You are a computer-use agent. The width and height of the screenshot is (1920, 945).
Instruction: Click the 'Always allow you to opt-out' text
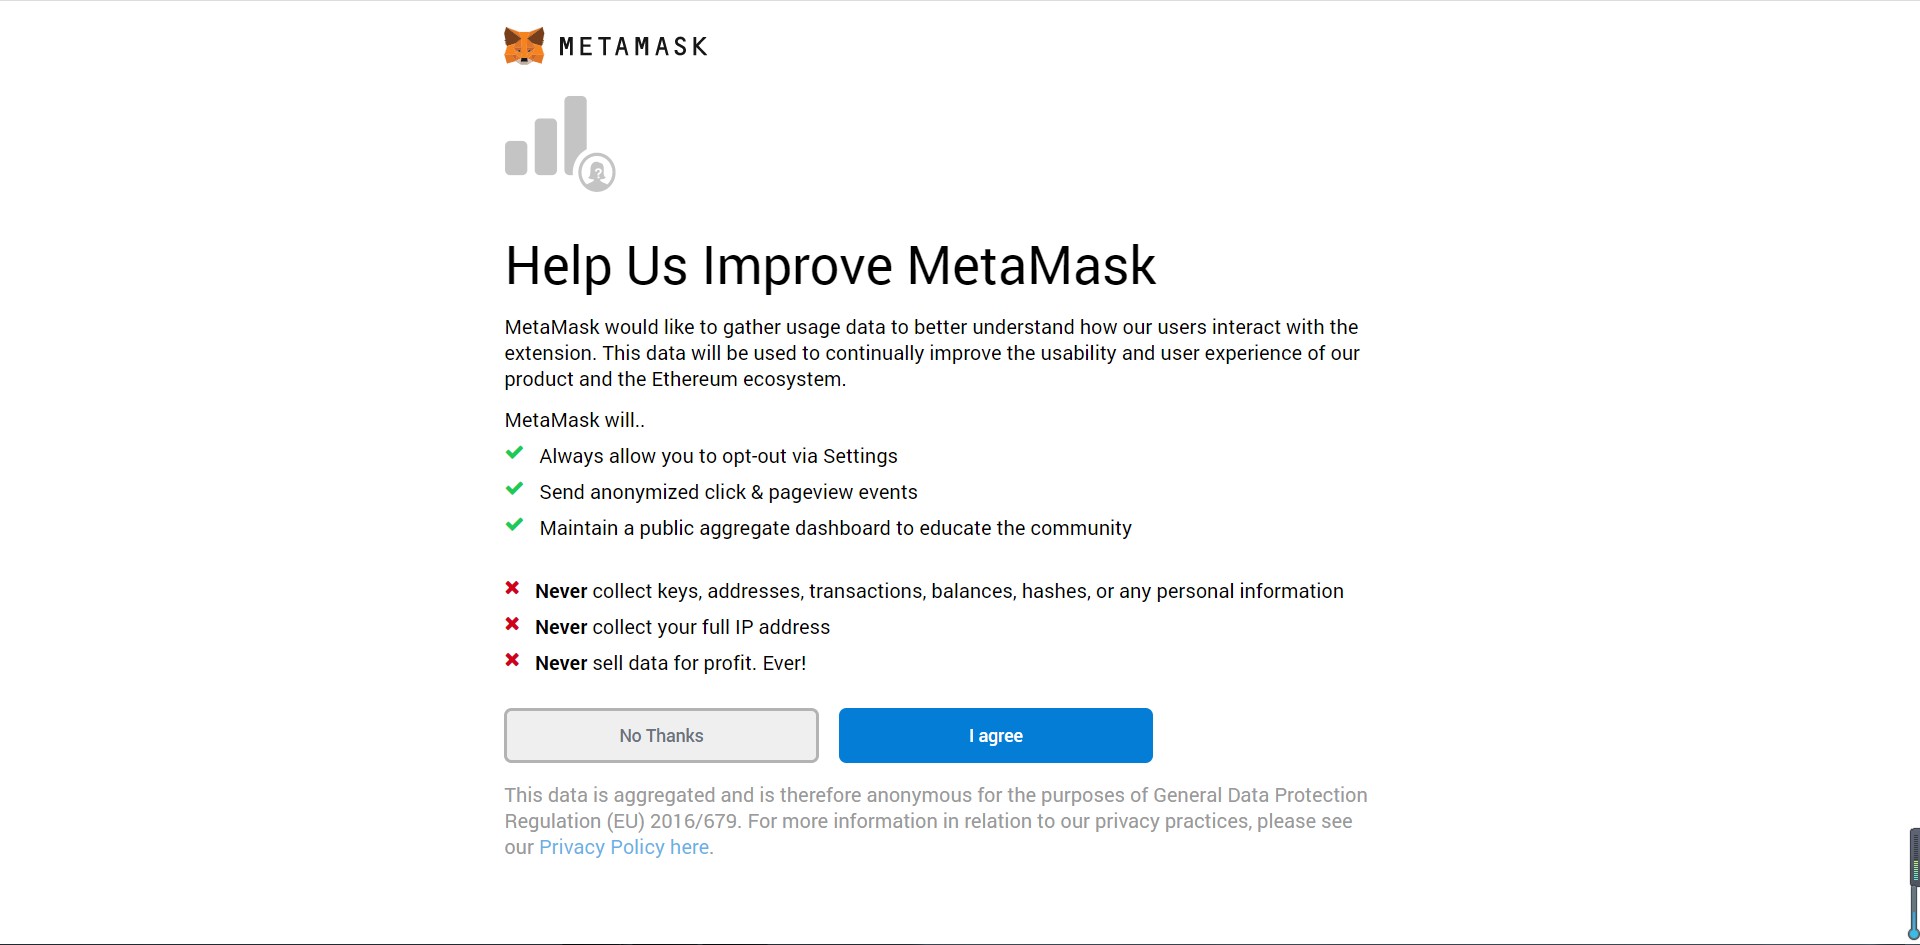(718, 457)
